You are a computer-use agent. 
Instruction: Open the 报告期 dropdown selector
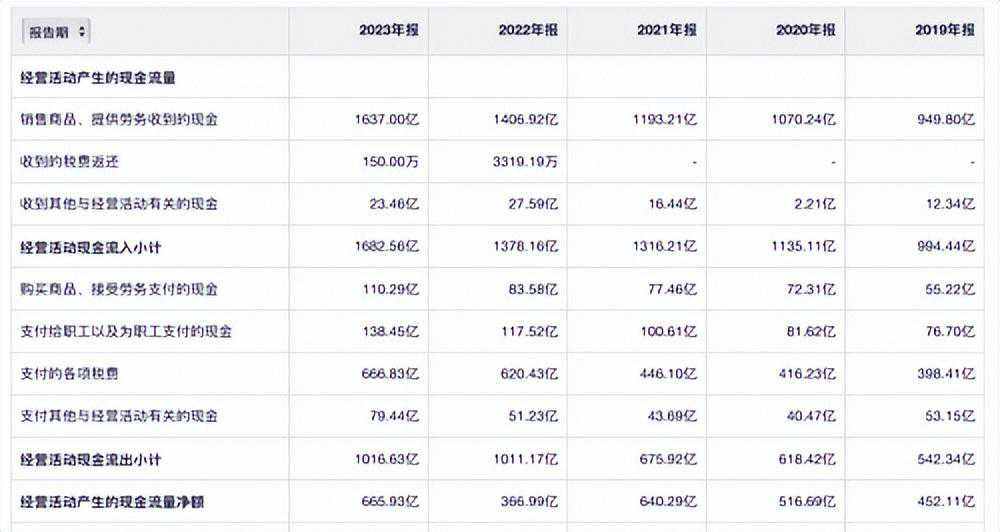(57, 32)
